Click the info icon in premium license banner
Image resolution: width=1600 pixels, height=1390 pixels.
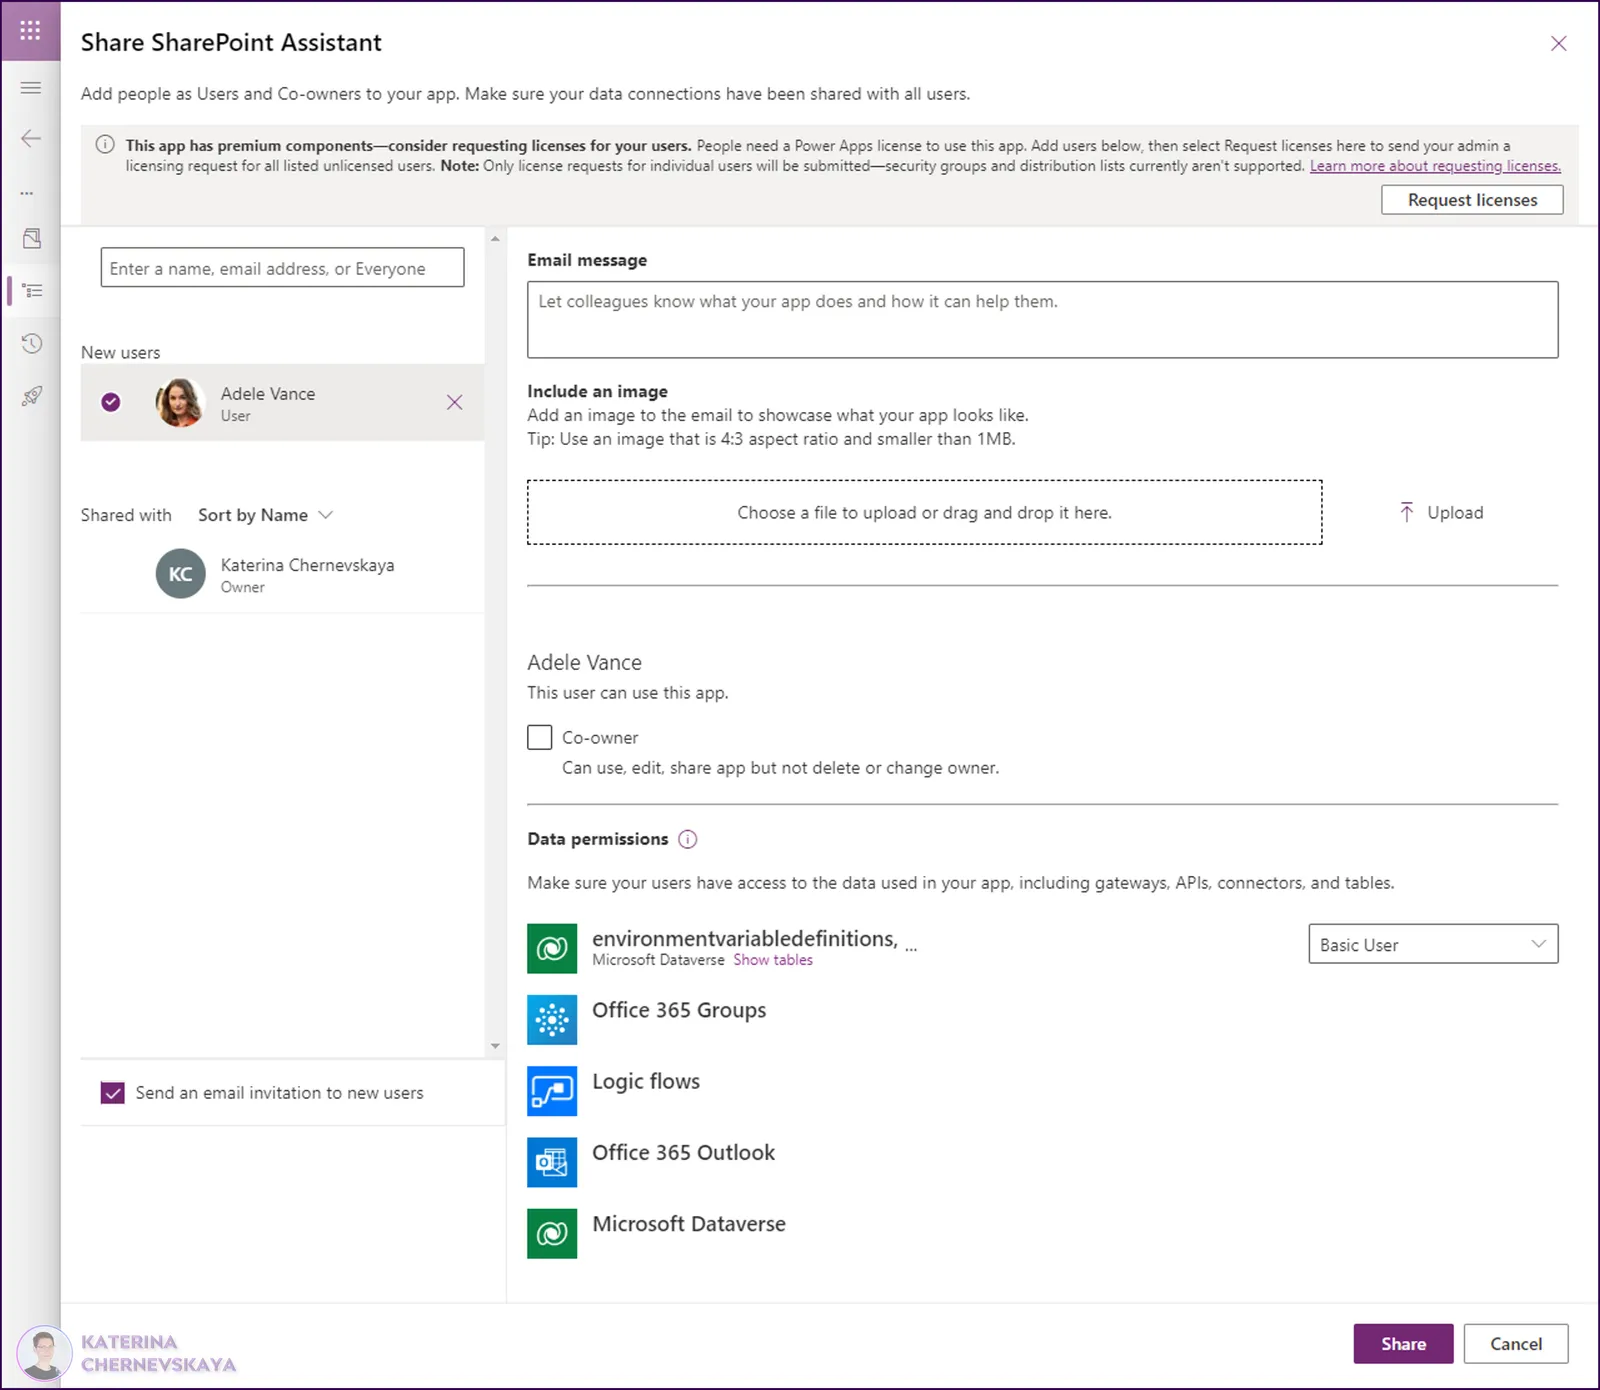click(105, 145)
